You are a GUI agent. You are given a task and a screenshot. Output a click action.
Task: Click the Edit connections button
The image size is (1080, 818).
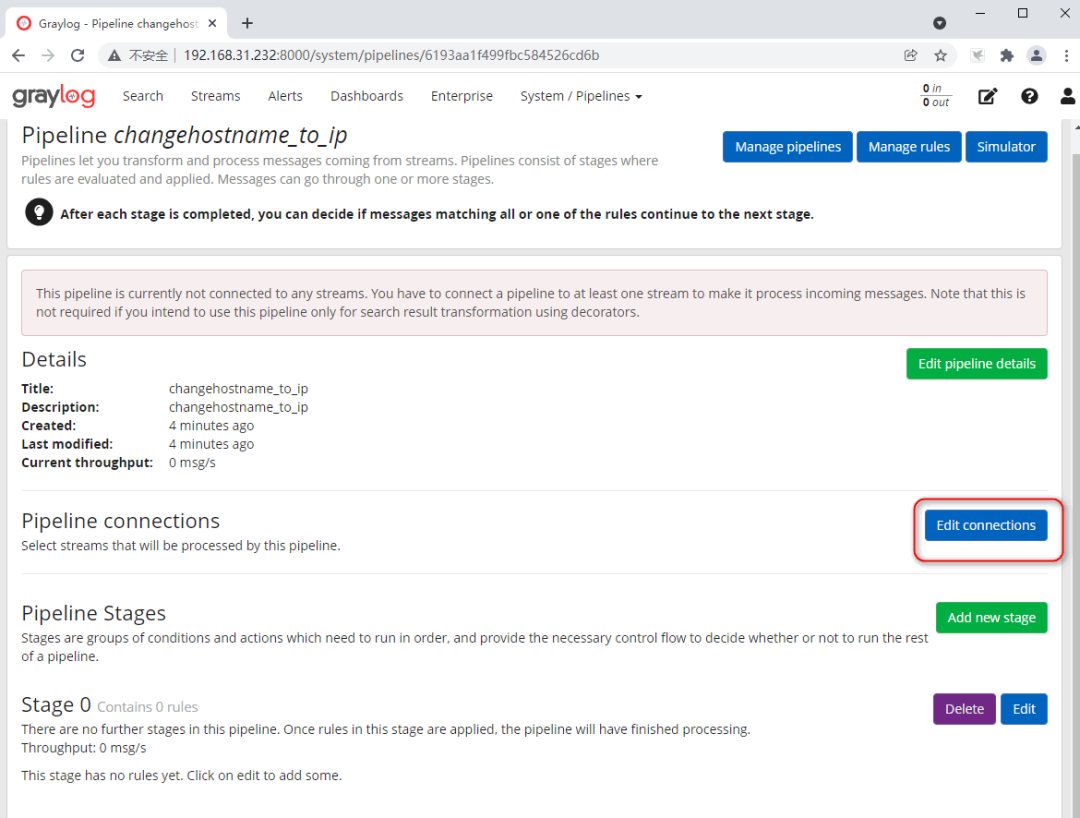[x=985, y=525]
